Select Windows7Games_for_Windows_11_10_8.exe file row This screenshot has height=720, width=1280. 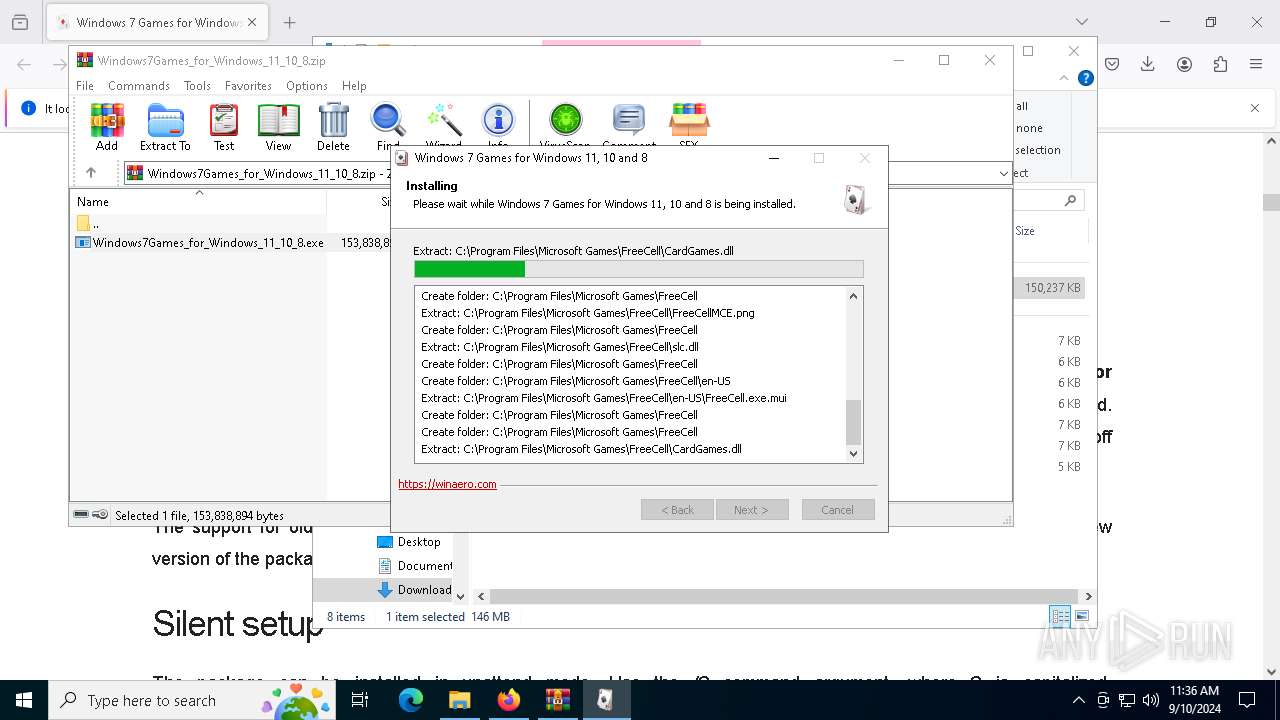tap(199, 242)
